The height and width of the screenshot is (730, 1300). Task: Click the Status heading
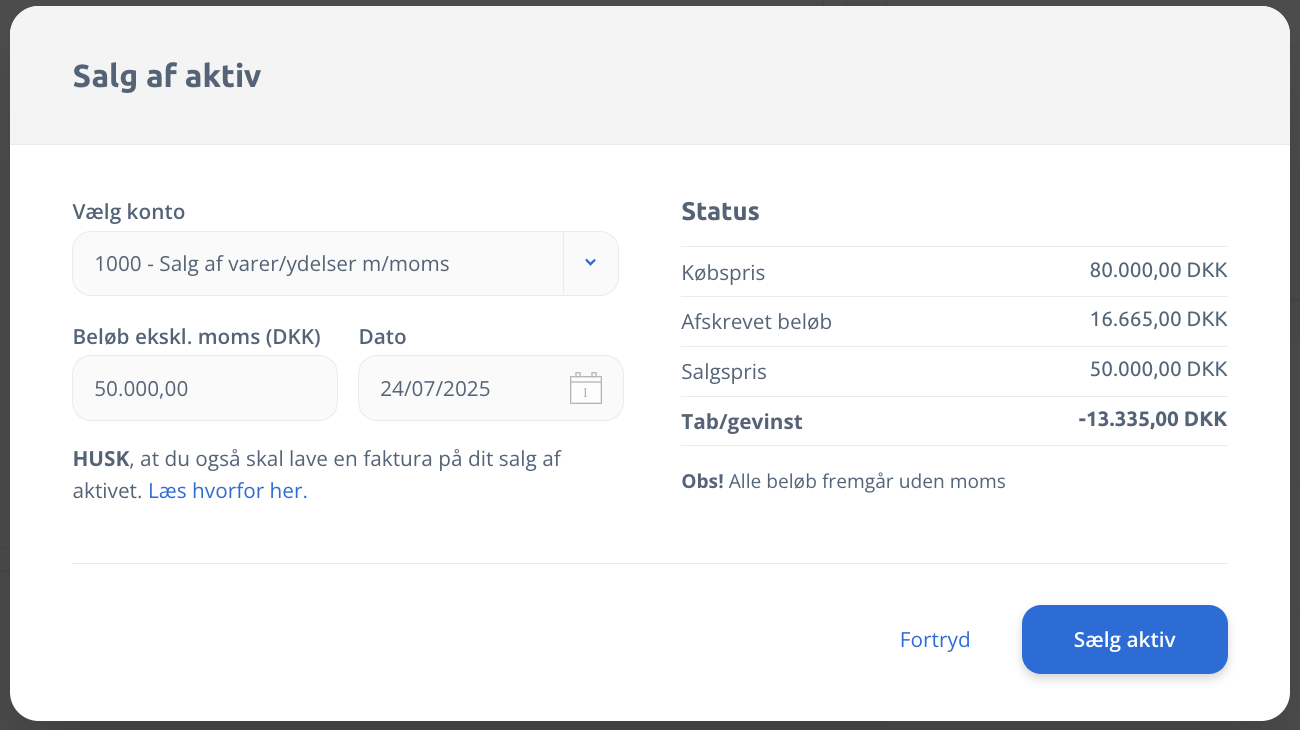[x=721, y=212]
